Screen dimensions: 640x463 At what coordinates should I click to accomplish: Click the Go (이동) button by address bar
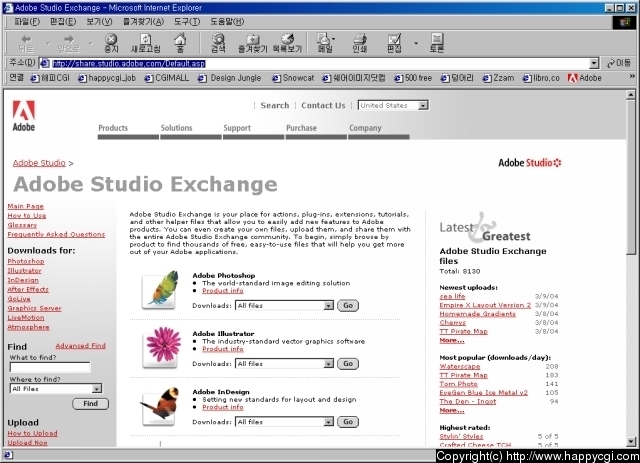pyautogui.click(x=619, y=63)
